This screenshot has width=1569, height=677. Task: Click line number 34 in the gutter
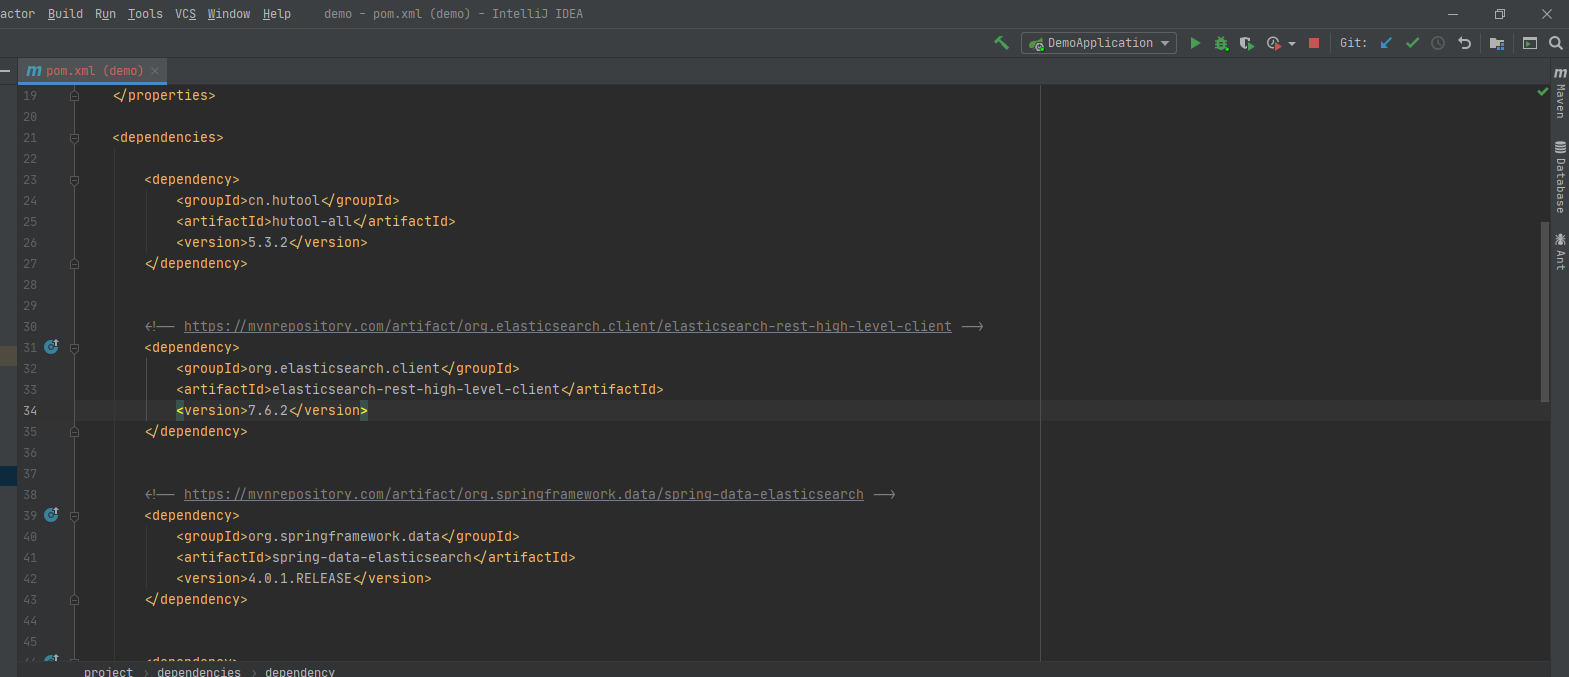[x=30, y=410]
